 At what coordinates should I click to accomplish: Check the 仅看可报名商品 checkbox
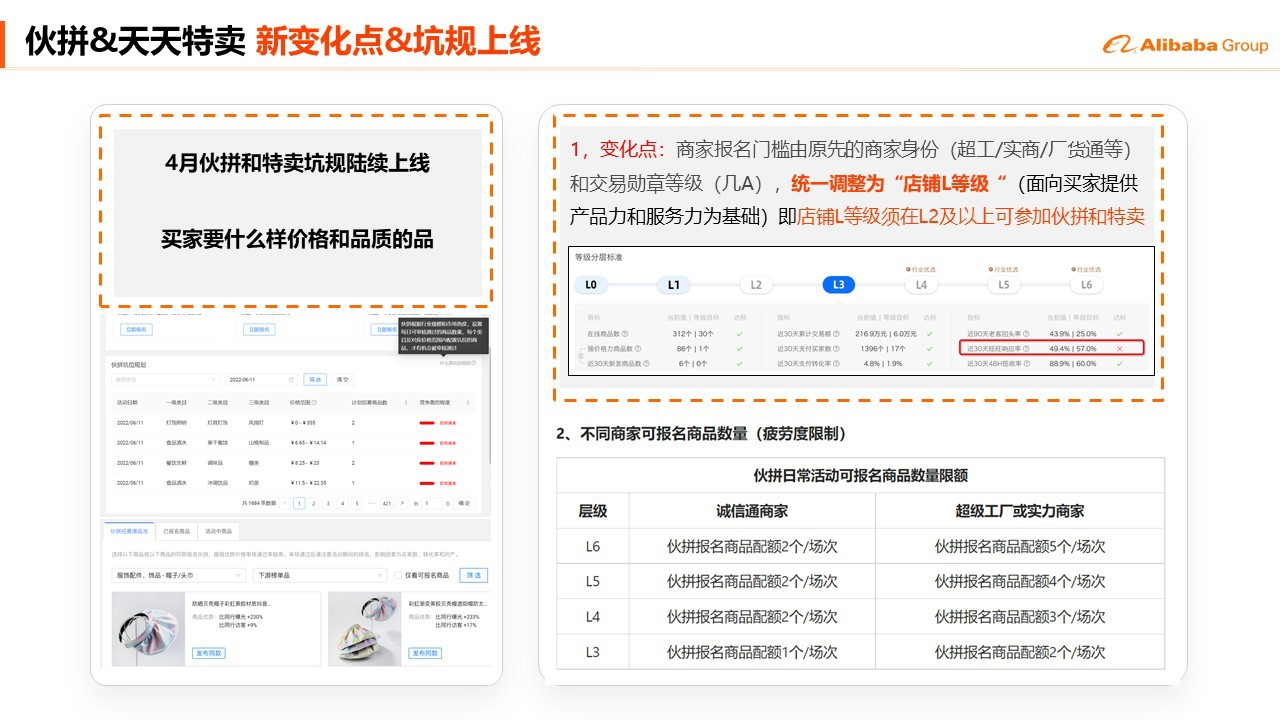click(x=398, y=576)
